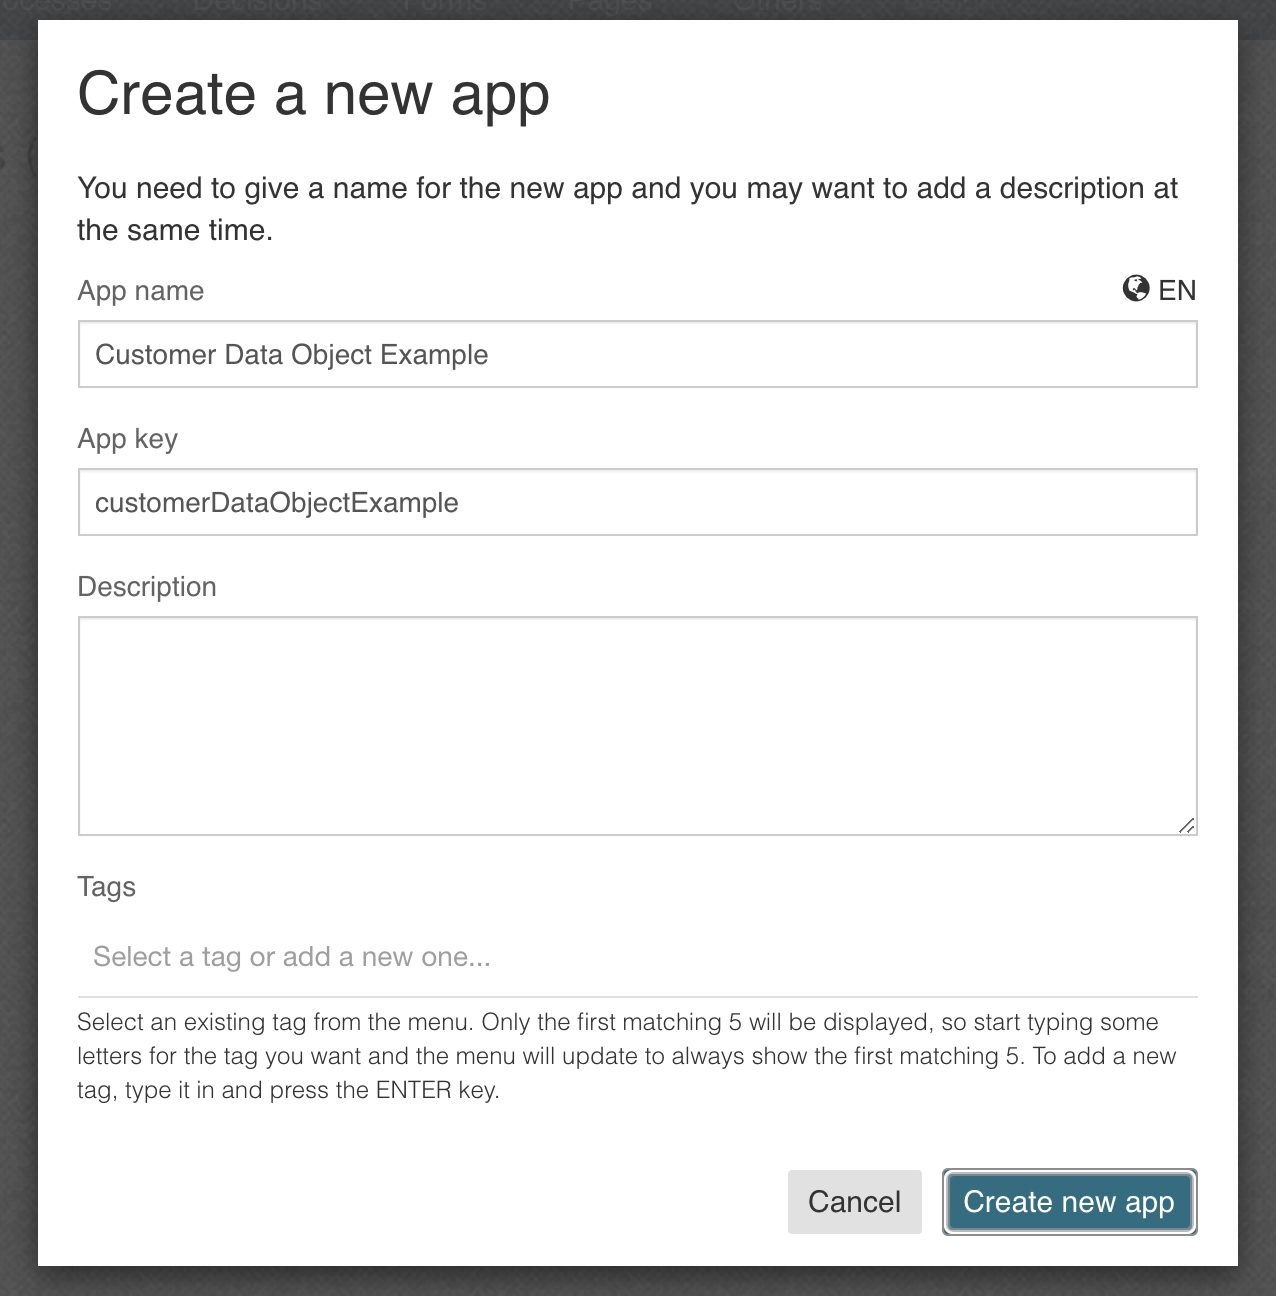Click the Create a new app title
1276x1296 pixels.
(315, 93)
